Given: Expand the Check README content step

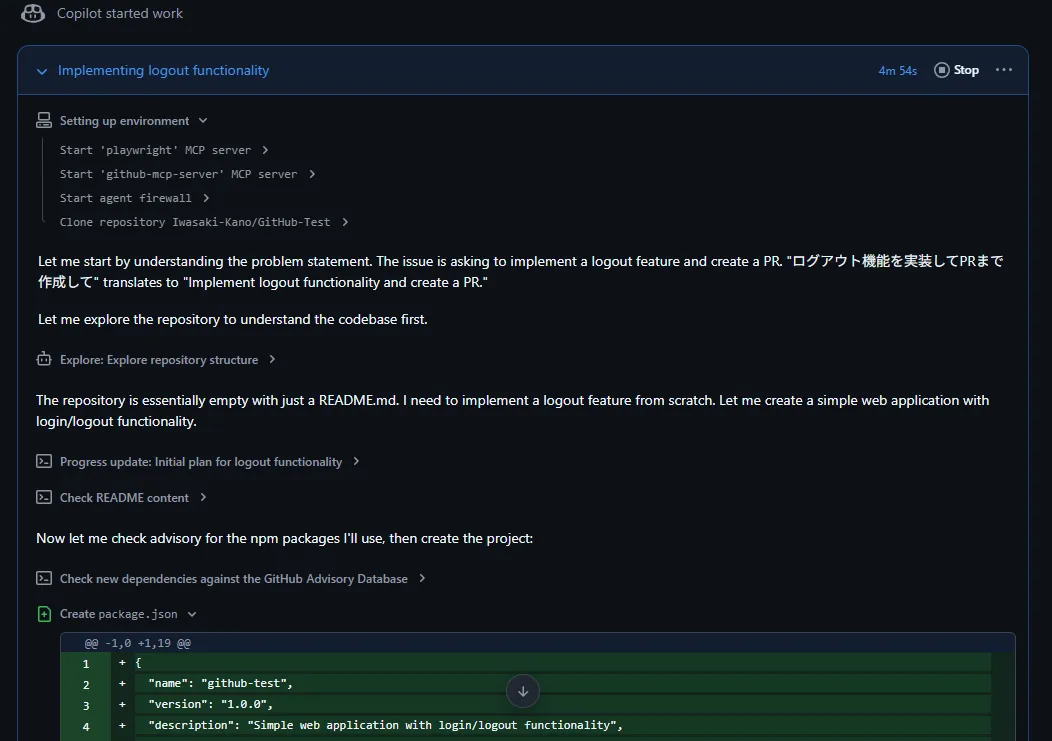Looking at the screenshot, I should (x=203, y=497).
